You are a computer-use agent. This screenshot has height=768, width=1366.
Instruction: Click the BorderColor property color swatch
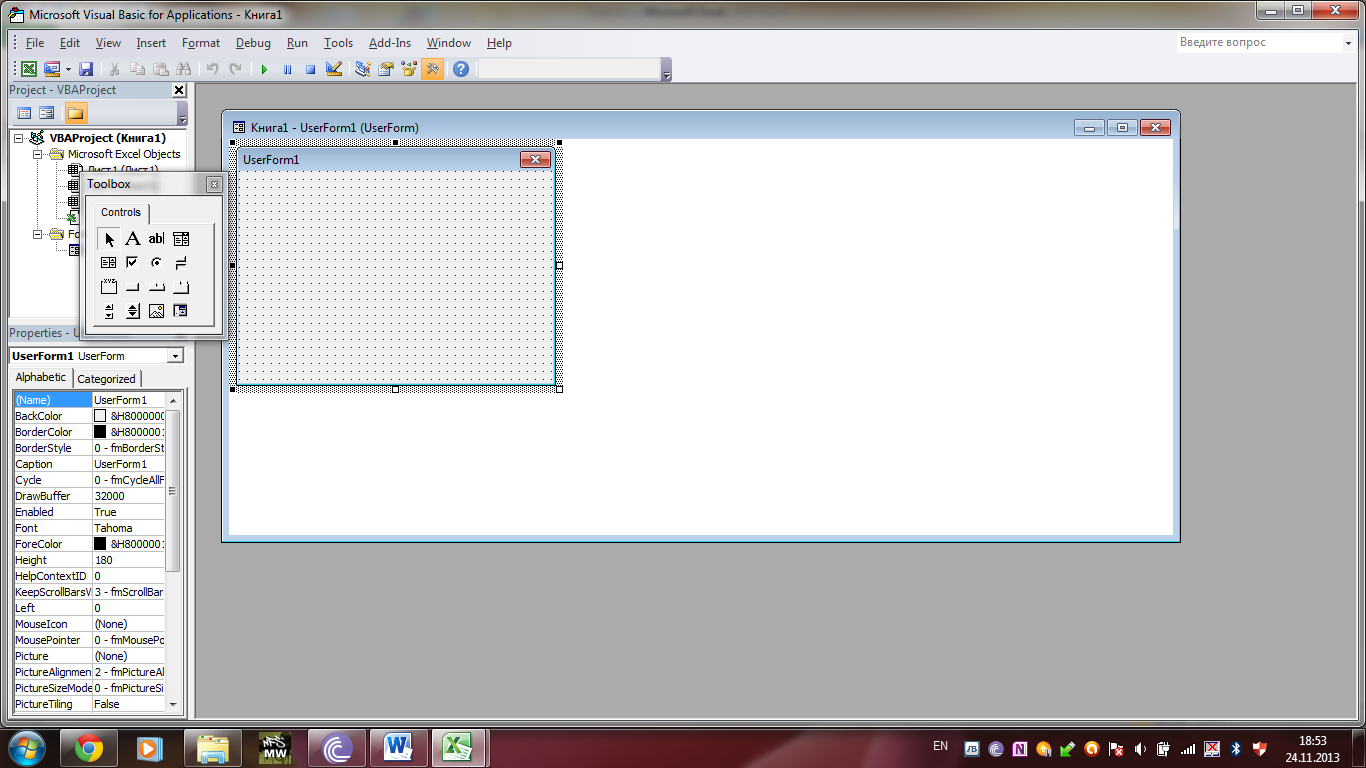tap(100, 432)
